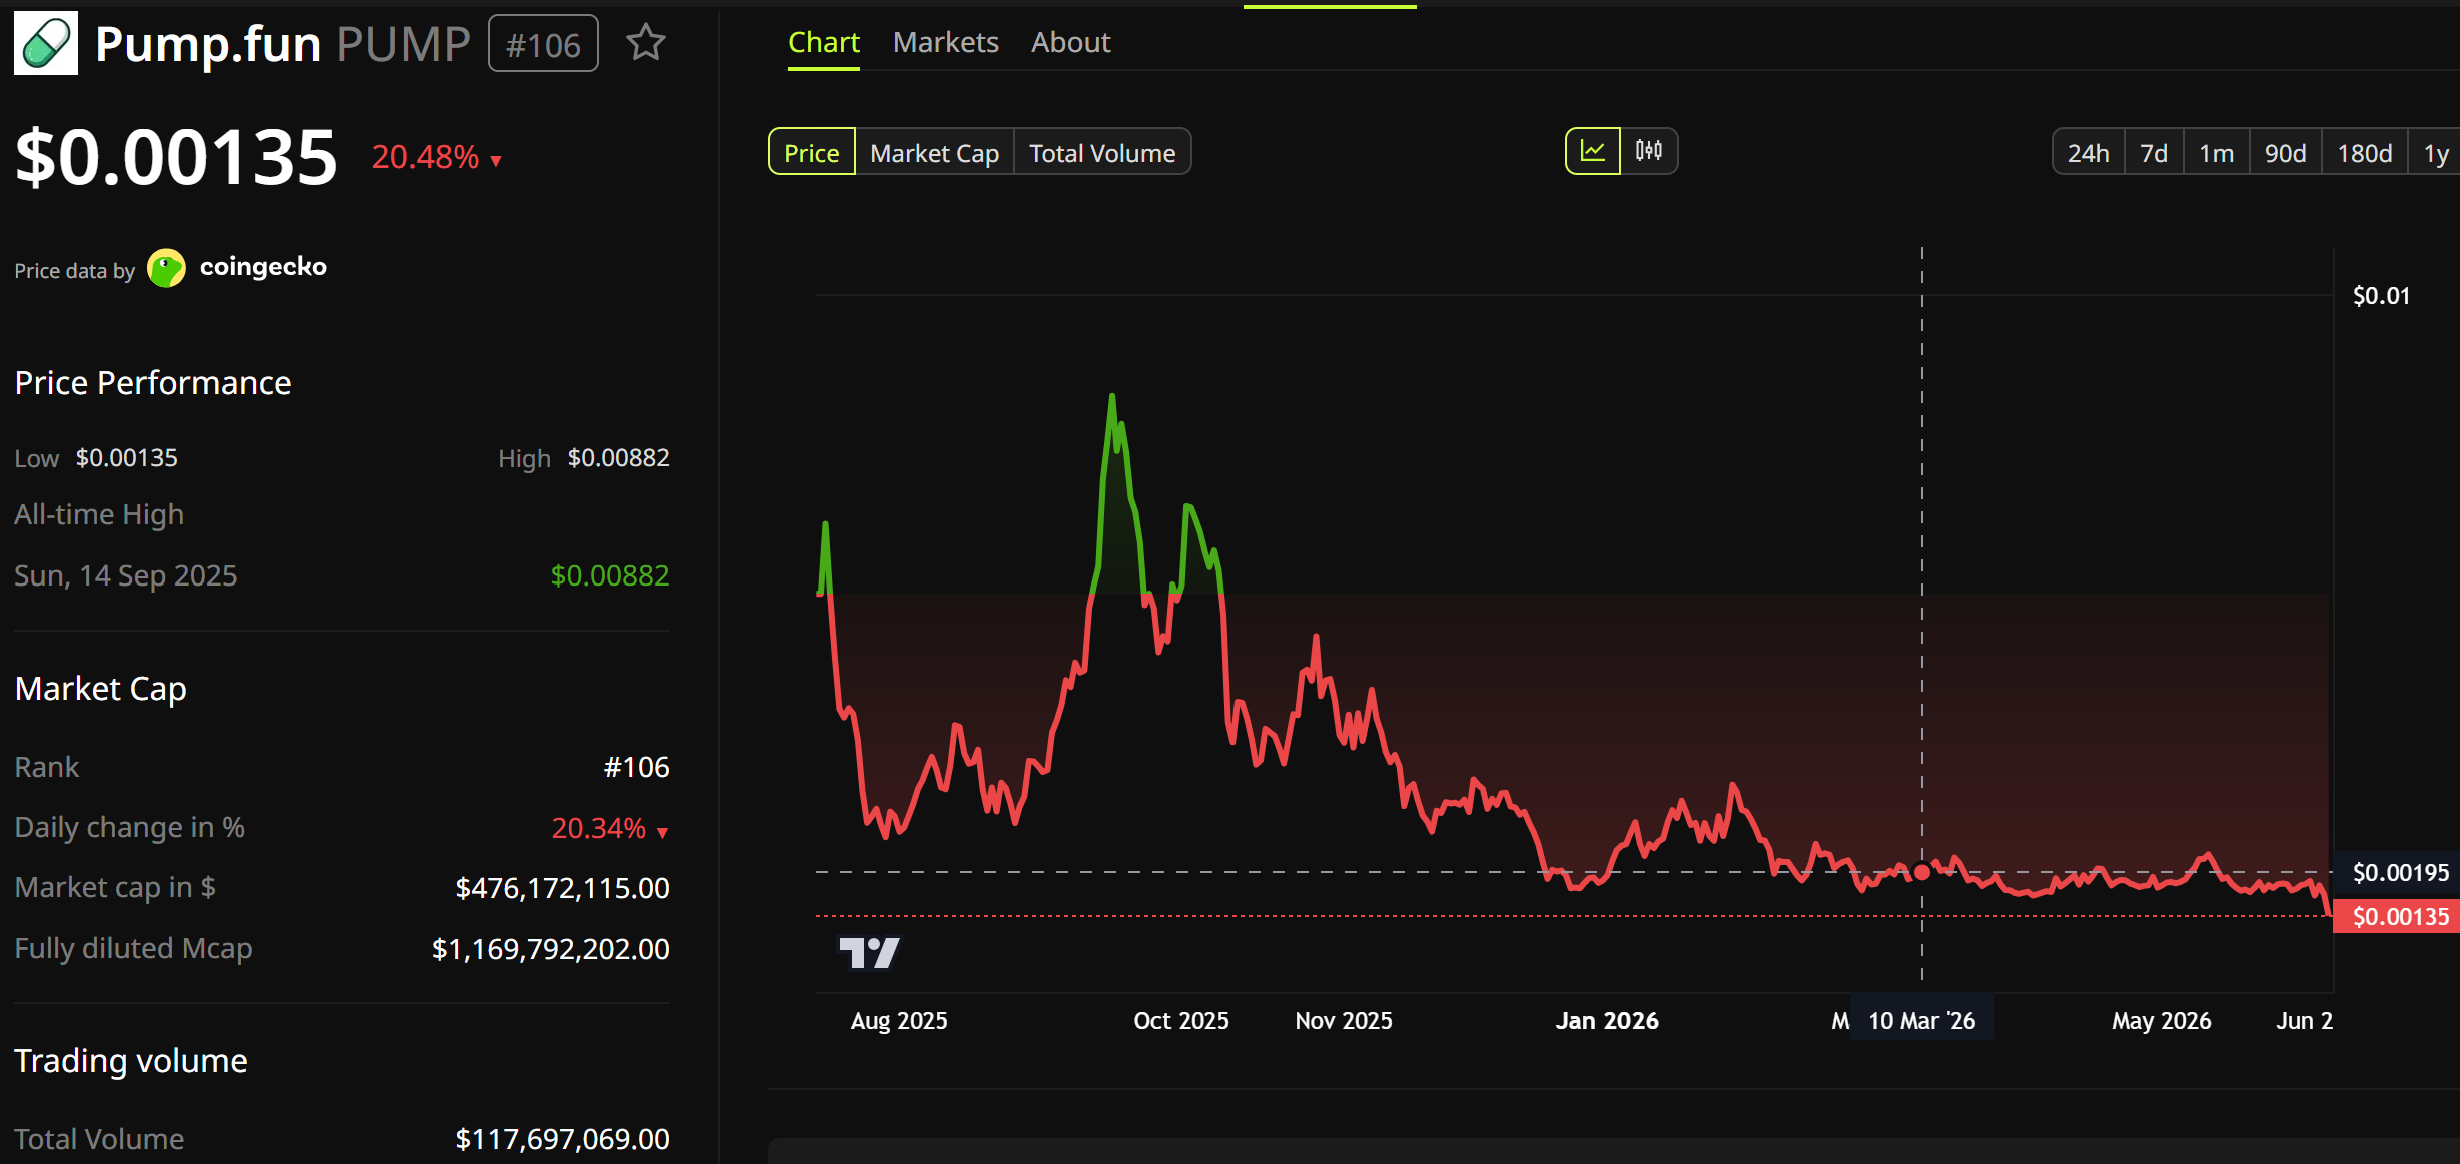Set chart range to 90d

(2286, 153)
